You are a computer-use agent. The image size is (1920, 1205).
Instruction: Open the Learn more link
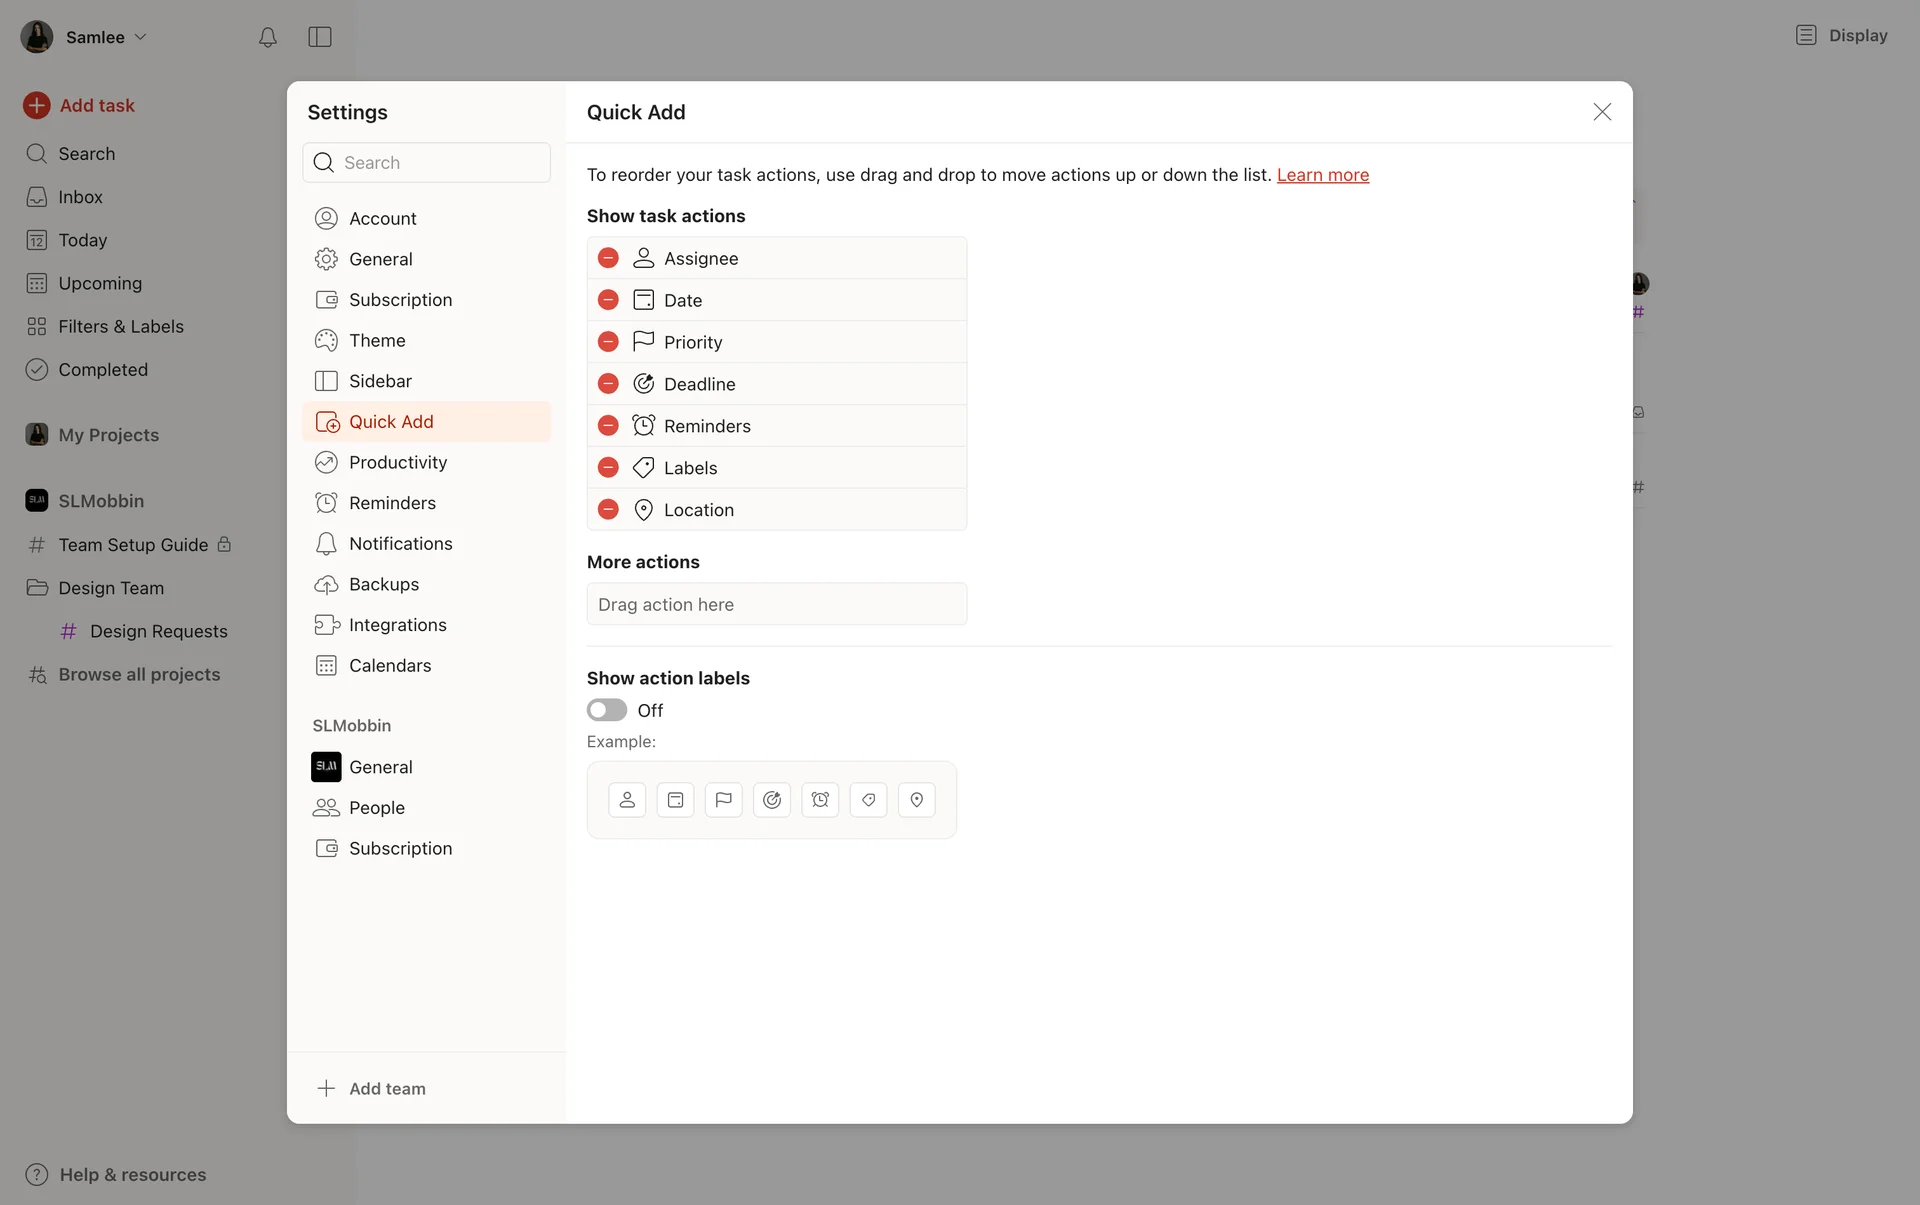(x=1322, y=175)
